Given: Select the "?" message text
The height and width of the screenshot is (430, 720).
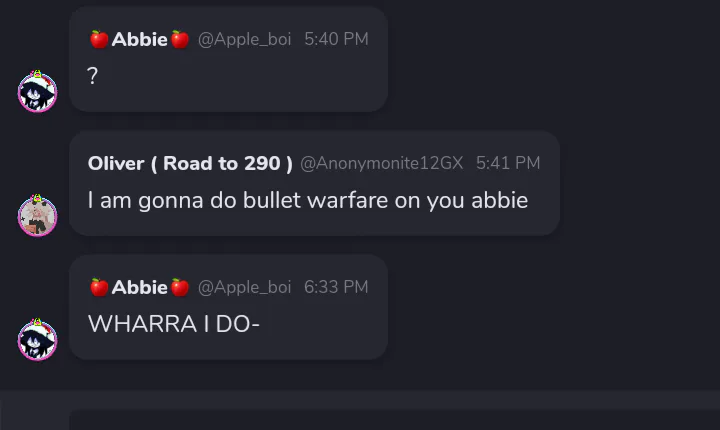Looking at the screenshot, I should (x=92, y=76).
